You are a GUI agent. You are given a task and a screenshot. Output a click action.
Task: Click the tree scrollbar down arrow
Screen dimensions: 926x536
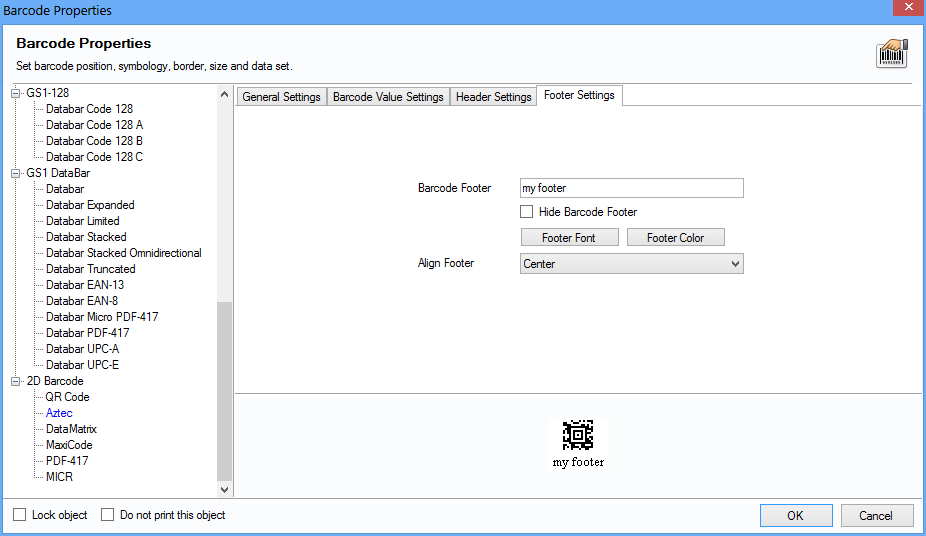[x=224, y=489]
